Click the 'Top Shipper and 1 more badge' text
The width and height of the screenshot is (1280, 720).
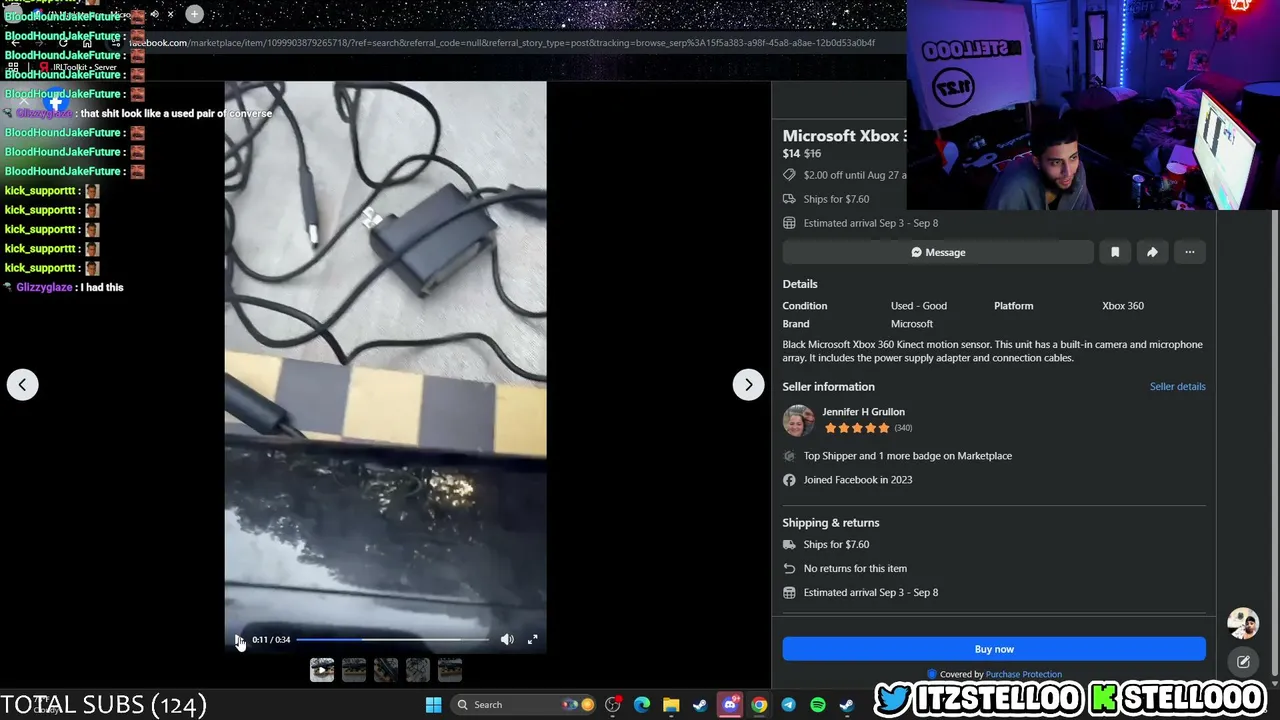coord(908,456)
